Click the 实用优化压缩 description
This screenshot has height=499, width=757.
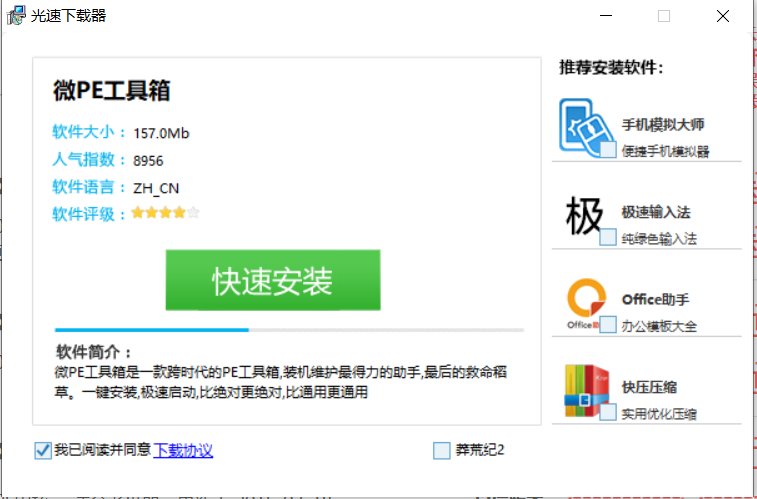click(x=659, y=414)
